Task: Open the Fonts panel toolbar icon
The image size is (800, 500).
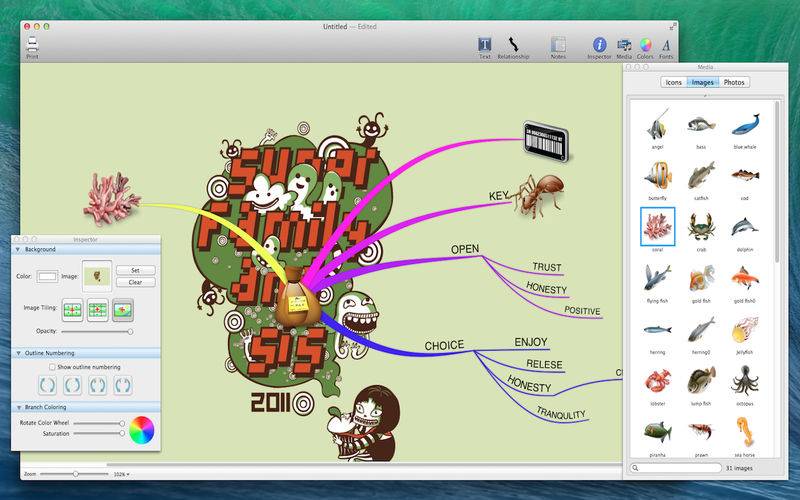Action: click(666, 45)
